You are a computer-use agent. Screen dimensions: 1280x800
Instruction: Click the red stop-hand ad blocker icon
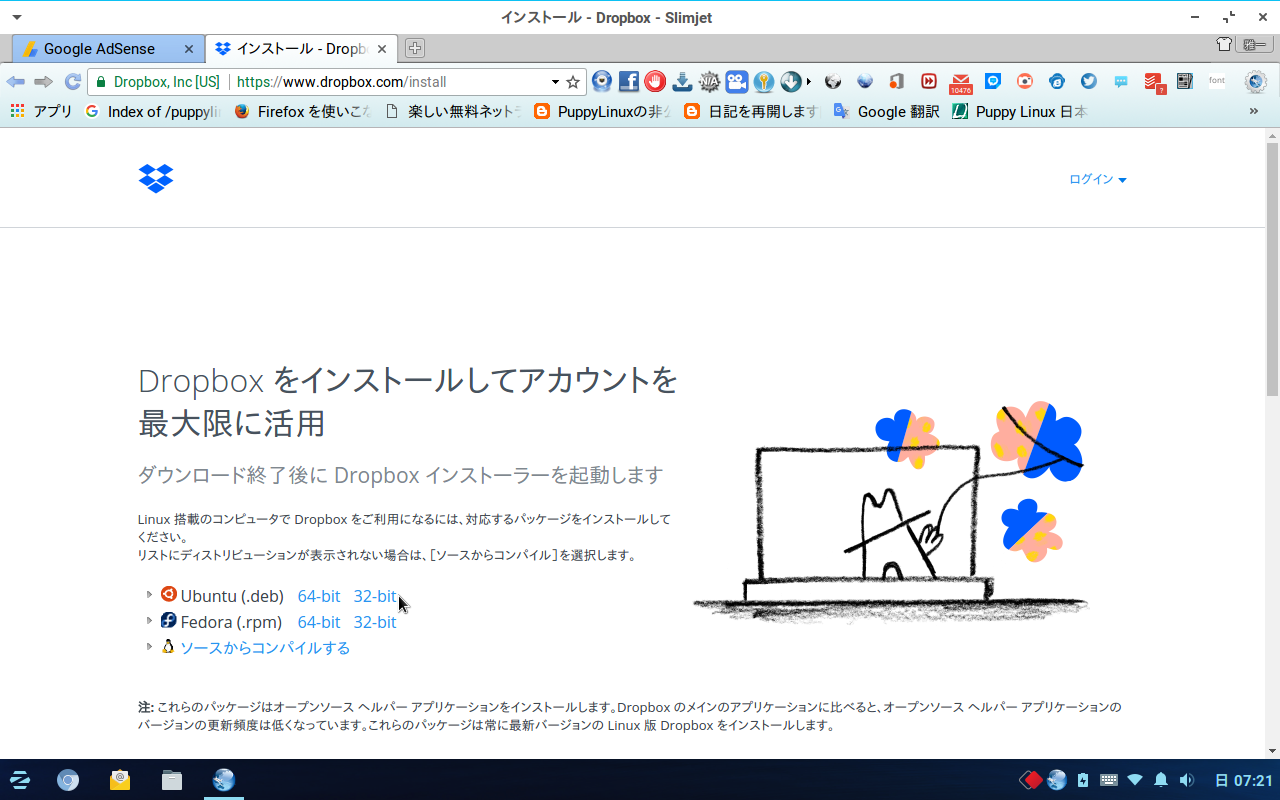click(x=655, y=82)
